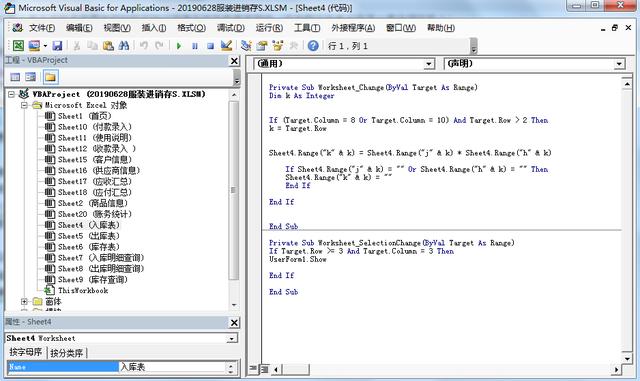Collapse the VBAProject root node

[x=12, y=94]
